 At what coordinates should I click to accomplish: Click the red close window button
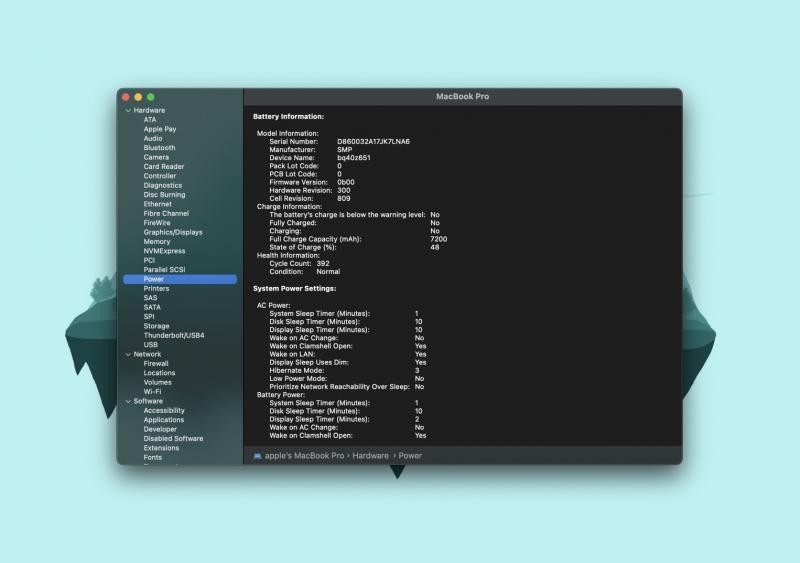point(126,97)
